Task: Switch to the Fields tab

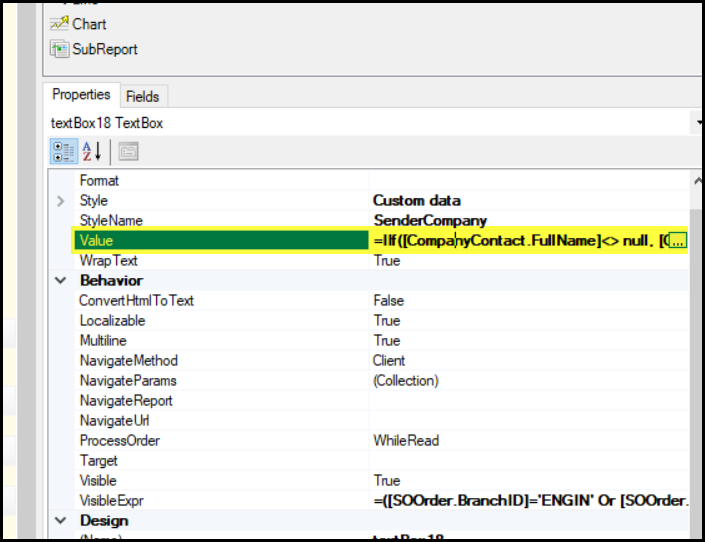Action: [x=142, y=97]
